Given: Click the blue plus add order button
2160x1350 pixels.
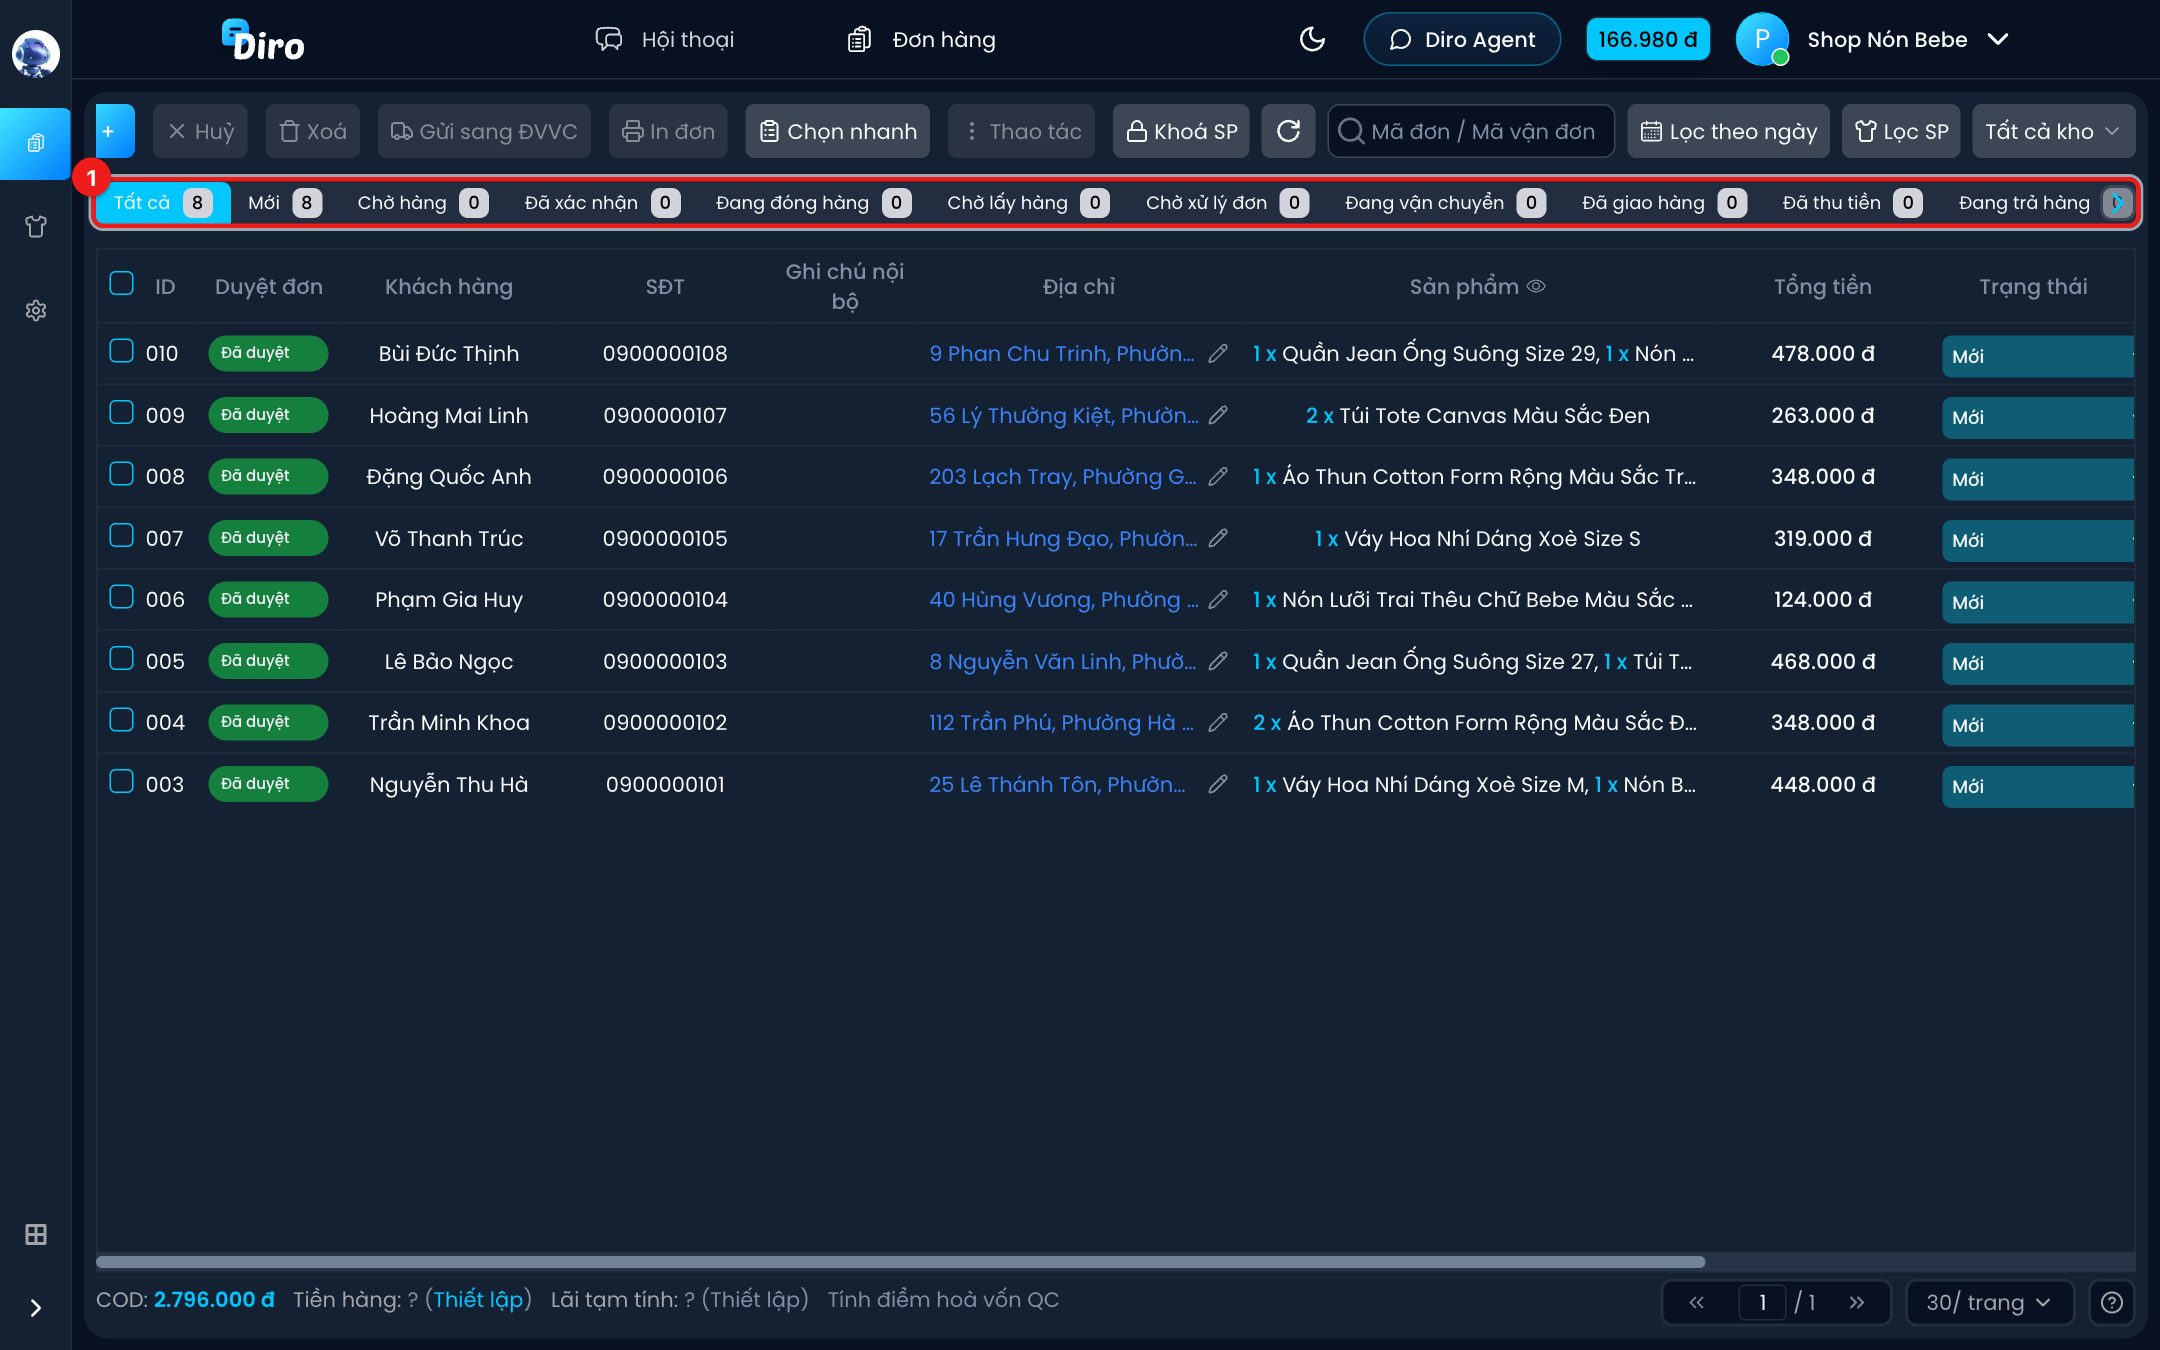Looking at the screenshot, I should [x=114, y=131].
